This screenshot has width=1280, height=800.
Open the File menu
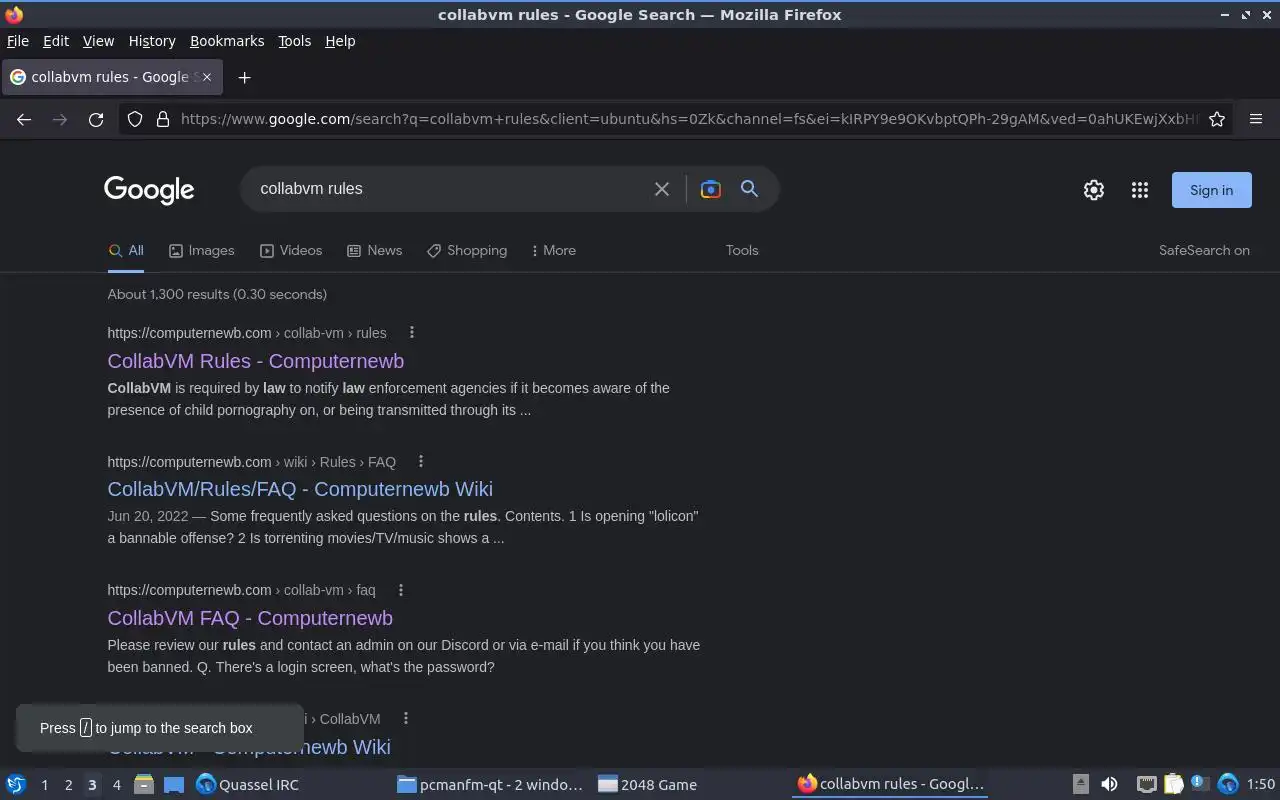point(17,41)
